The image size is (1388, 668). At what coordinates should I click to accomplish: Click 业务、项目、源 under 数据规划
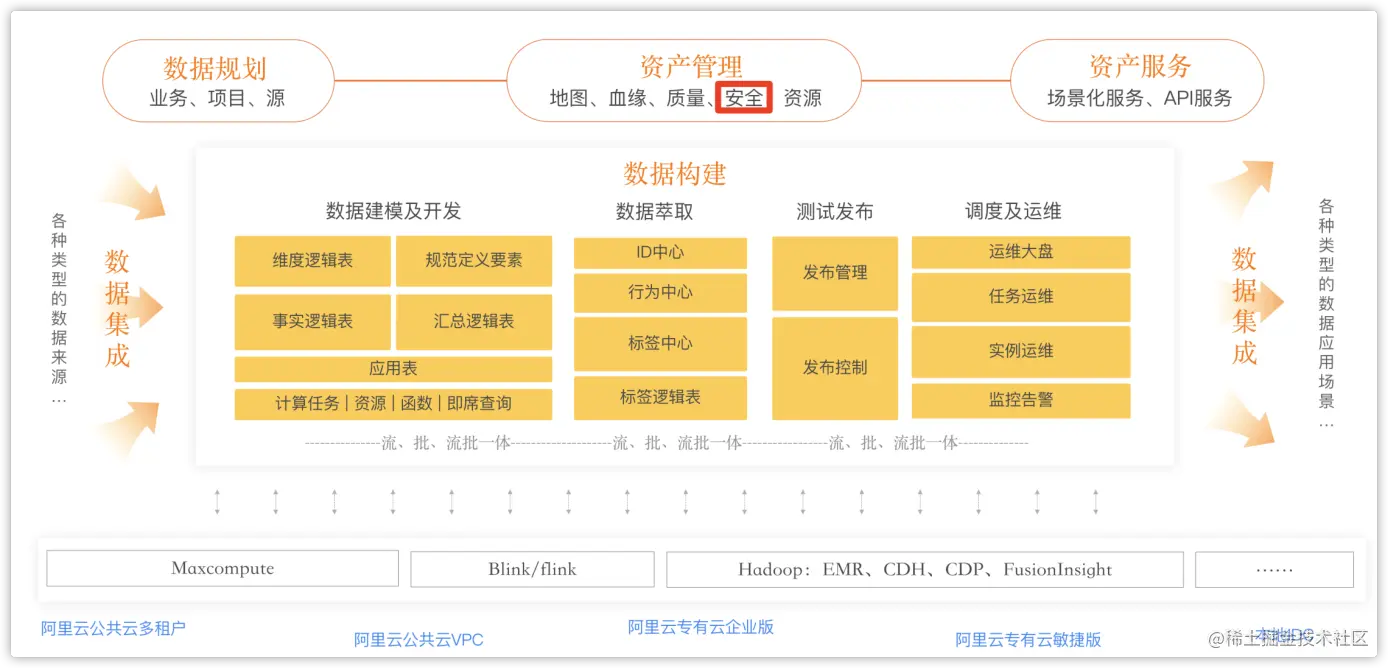[217, 98]
